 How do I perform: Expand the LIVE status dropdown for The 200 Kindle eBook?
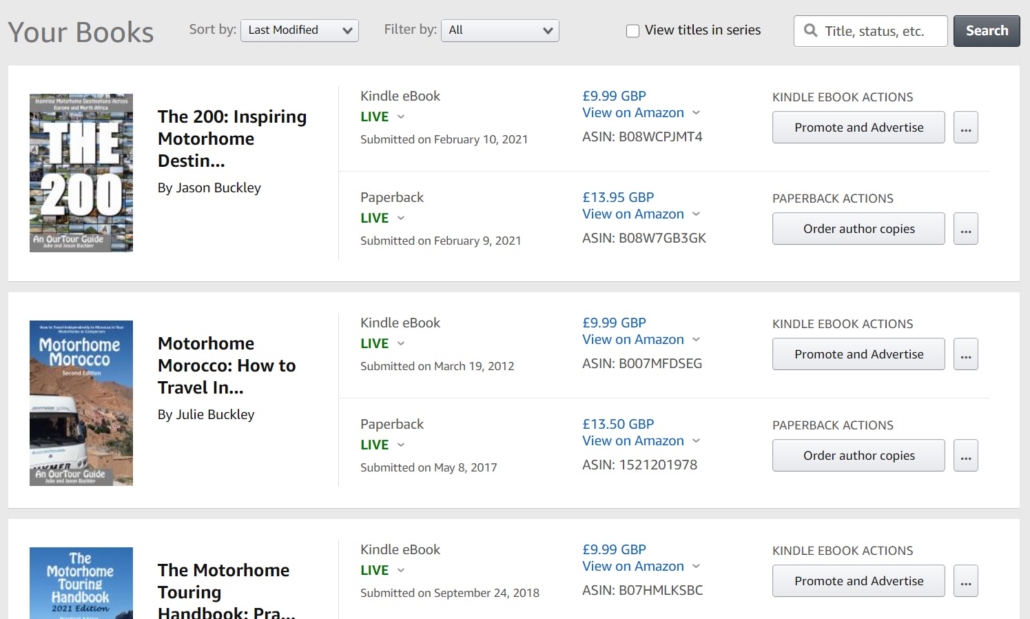(400, 116)
